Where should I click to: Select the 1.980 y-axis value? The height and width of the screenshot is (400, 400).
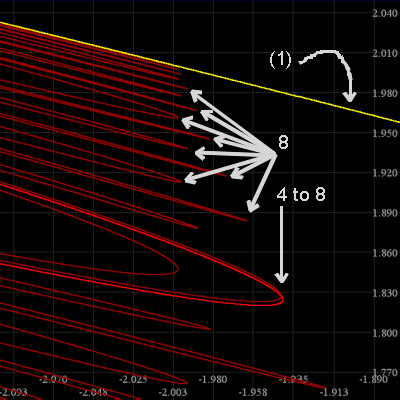[x=385, y=93]
